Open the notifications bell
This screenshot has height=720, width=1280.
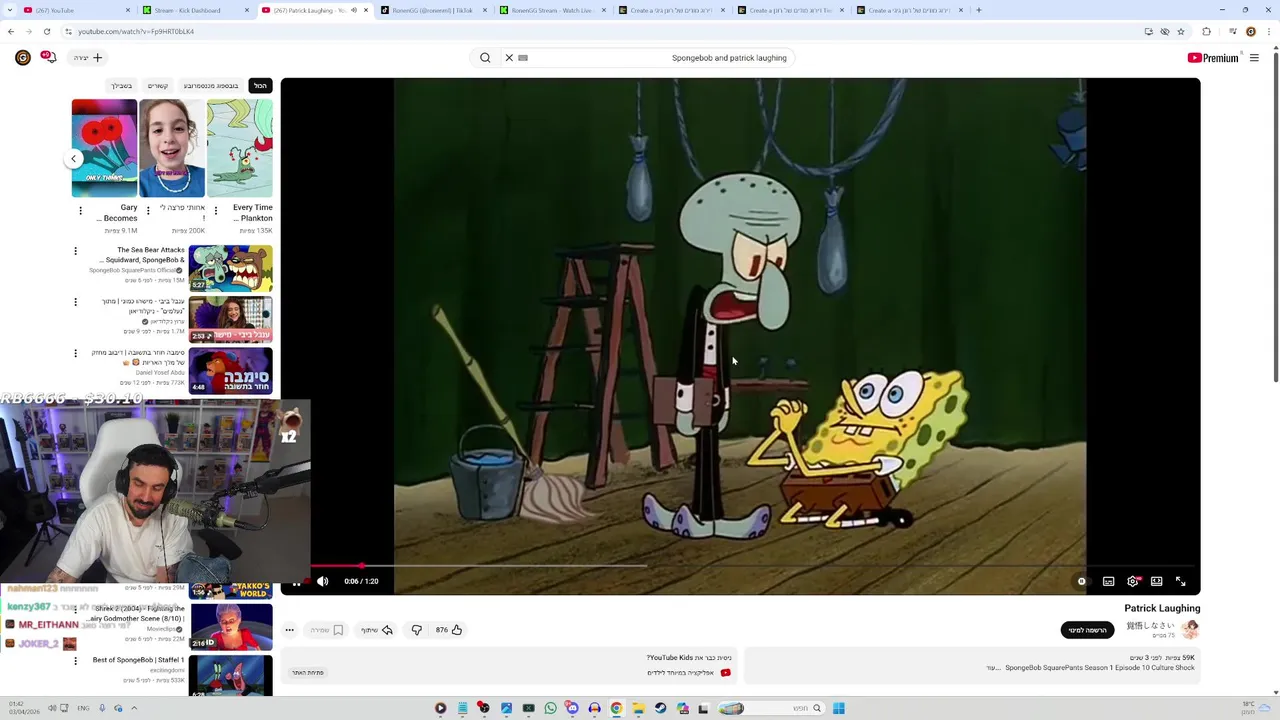tap(48, 58)
